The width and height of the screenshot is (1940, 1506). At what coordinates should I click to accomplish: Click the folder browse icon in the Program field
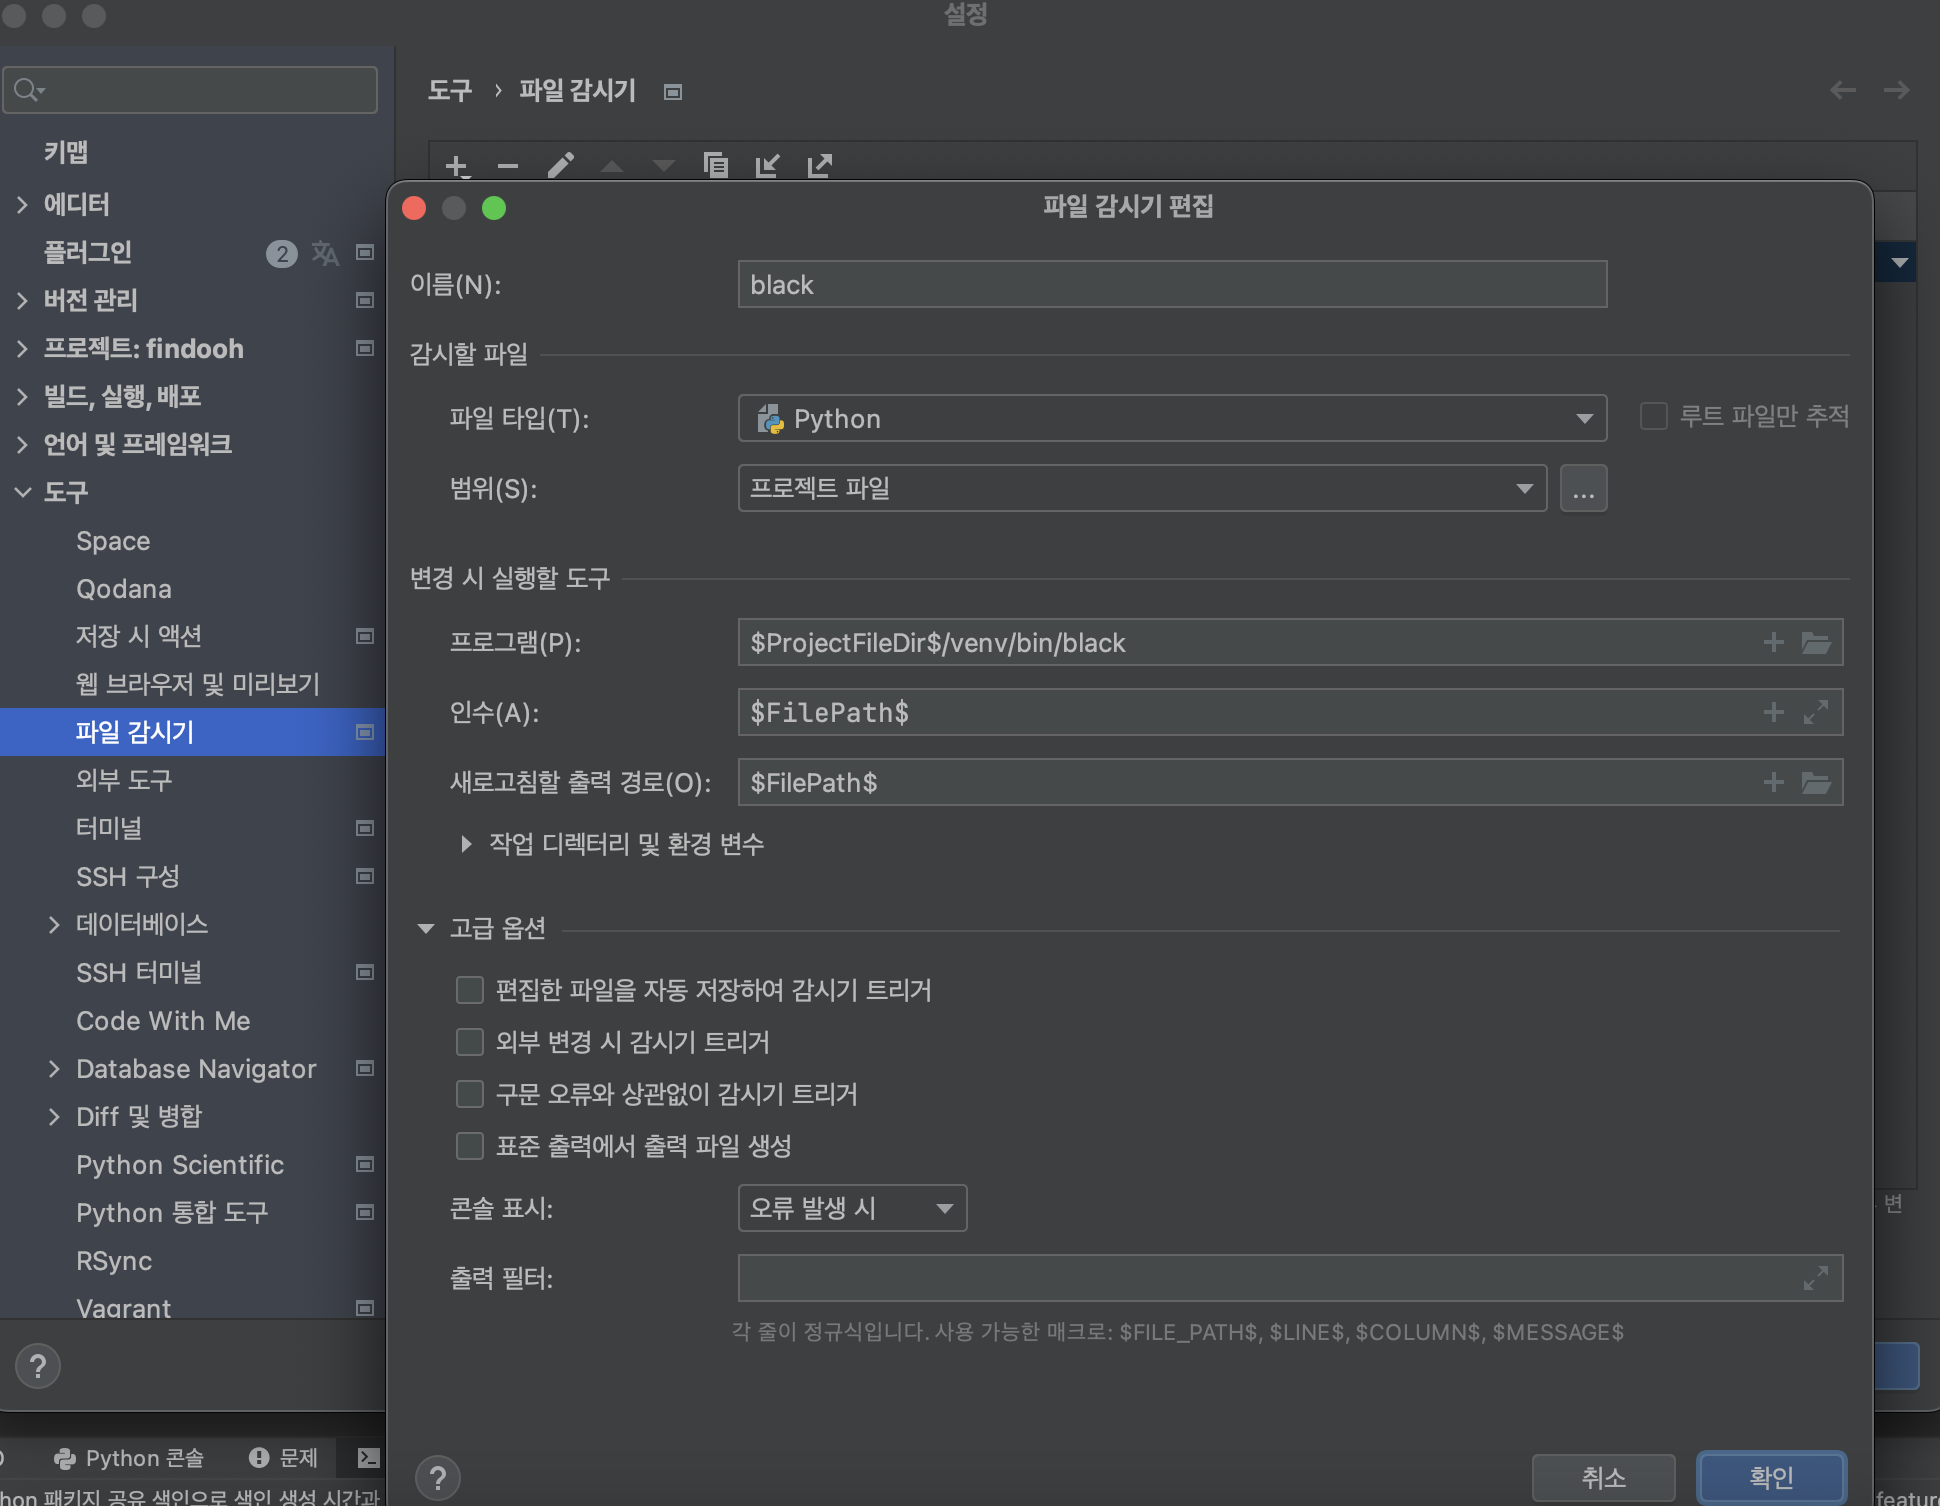click(1815, 643)
